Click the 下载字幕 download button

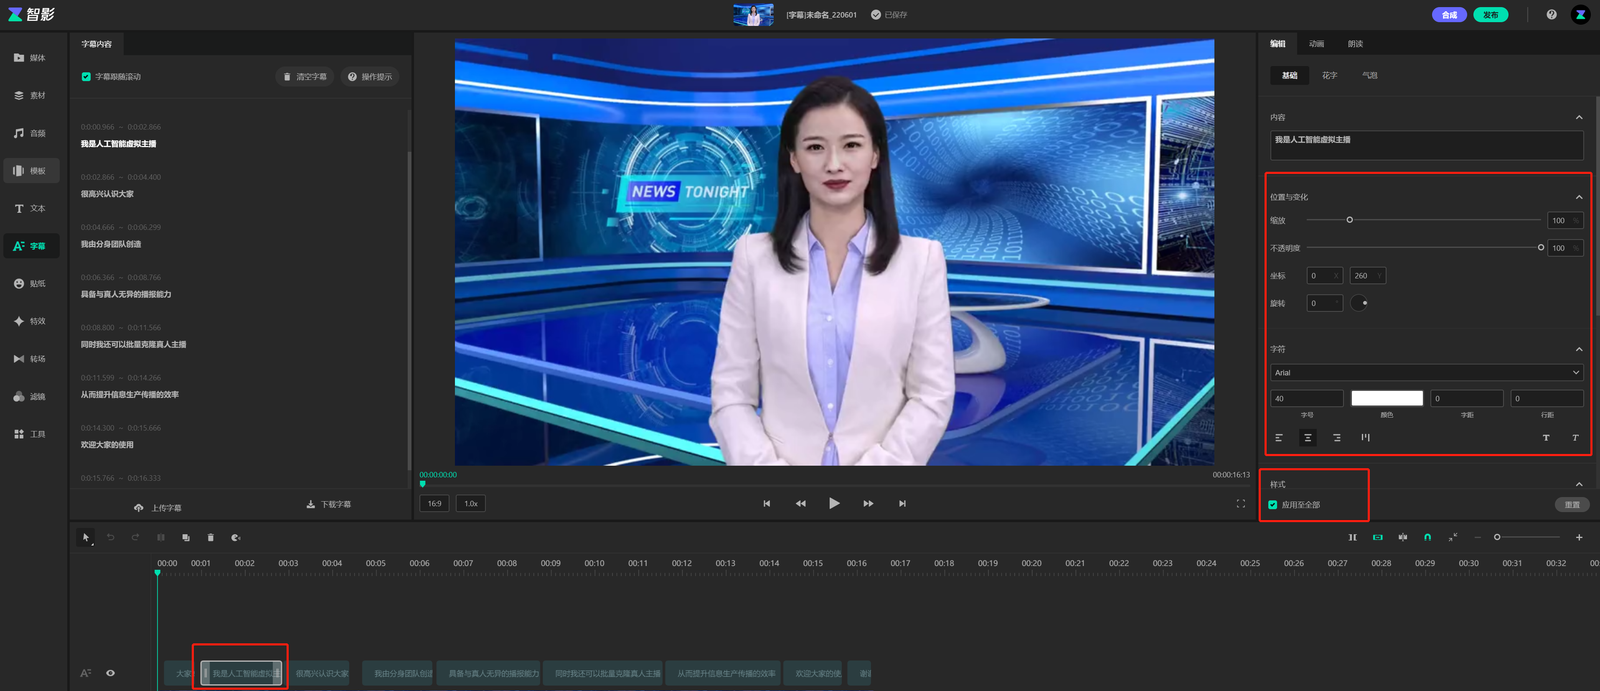click(329, 505)
